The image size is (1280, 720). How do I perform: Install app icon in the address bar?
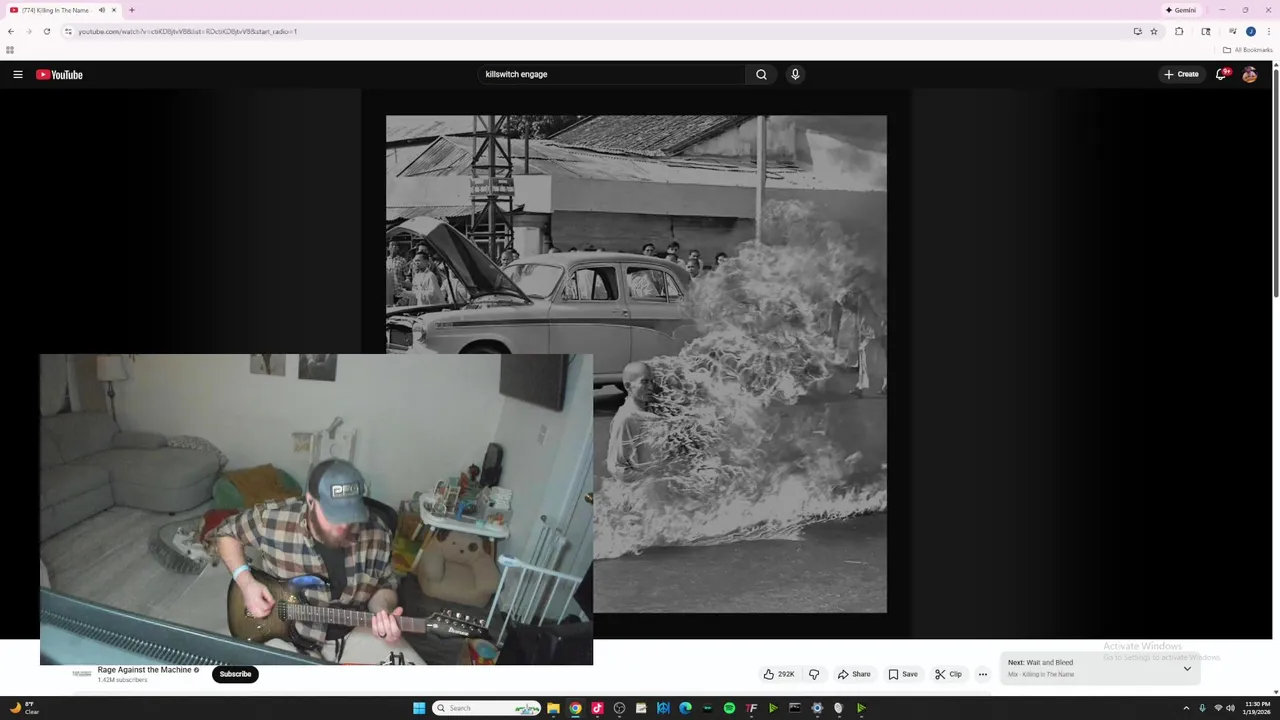pyautogui.click(x=1137, y=31)
